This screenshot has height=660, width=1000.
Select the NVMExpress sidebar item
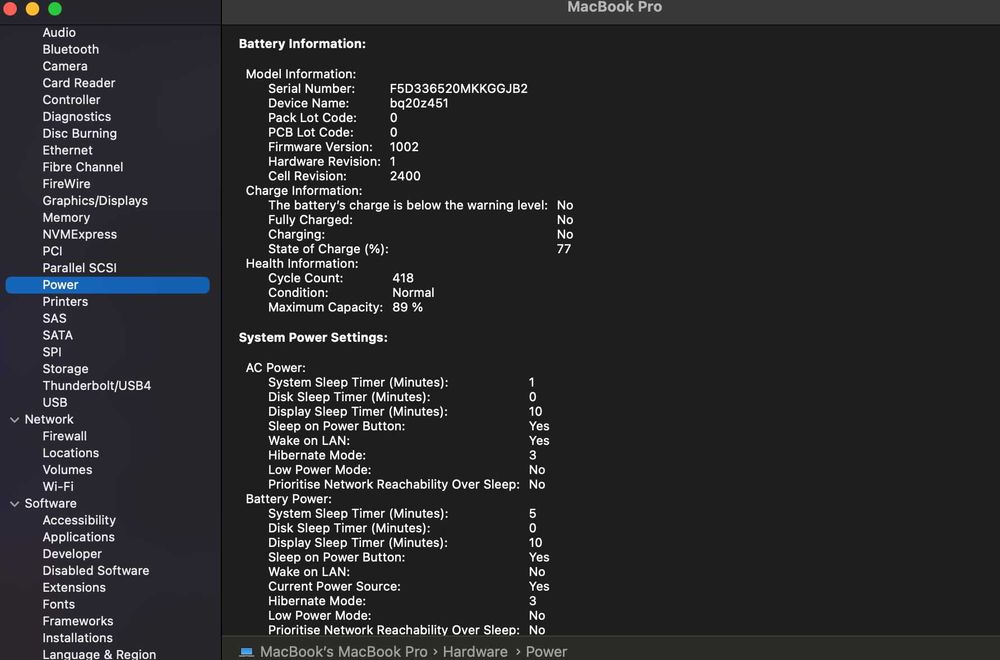tap(79, 235)
